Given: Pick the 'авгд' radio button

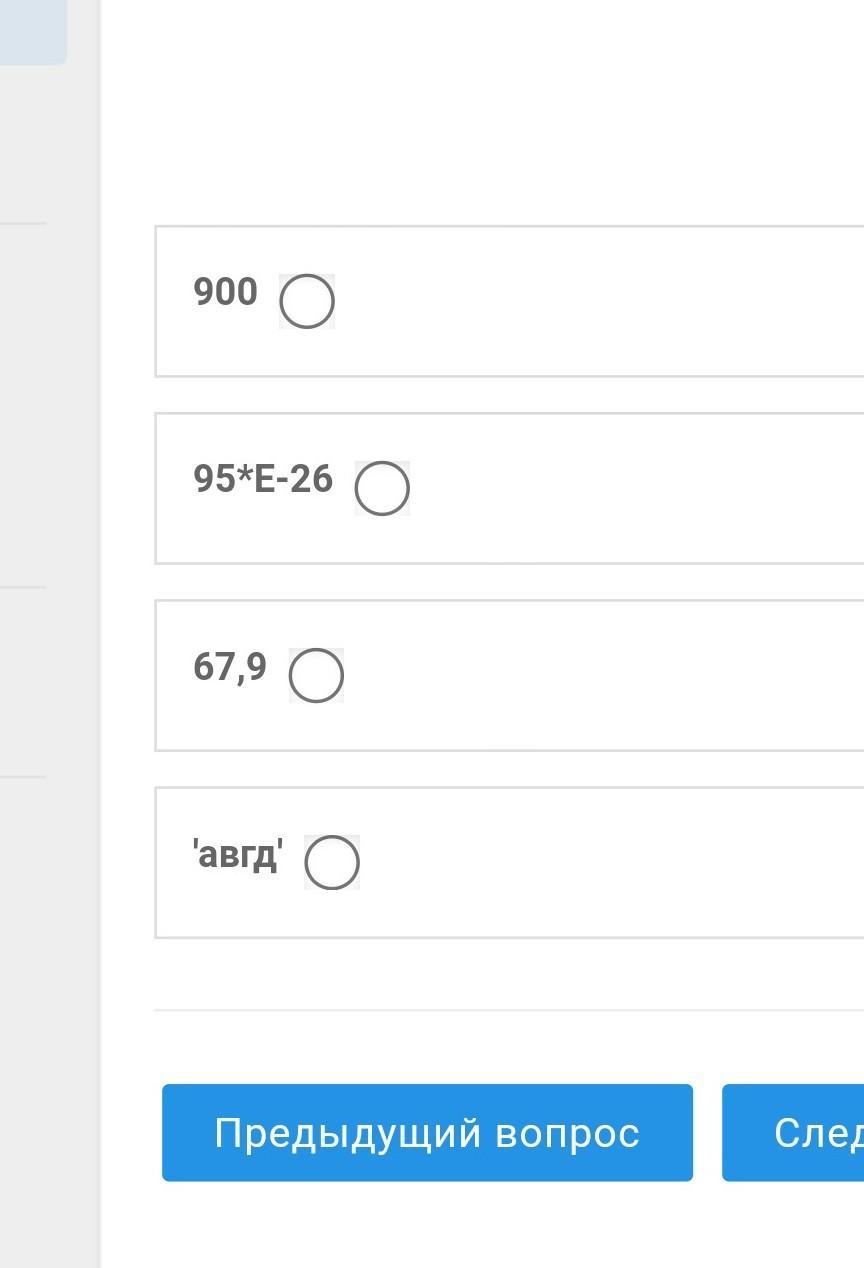Looking at the screenshot, I should [331, 862].
